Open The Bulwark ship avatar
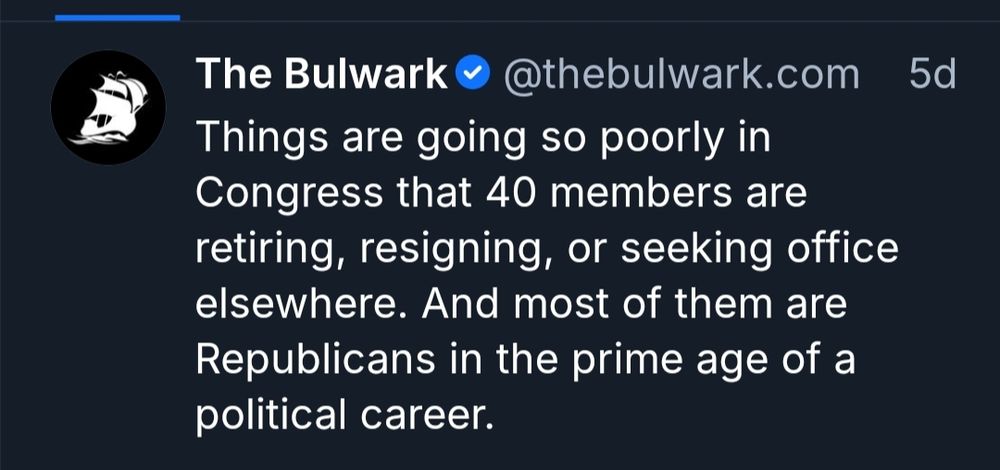The height and width of the screenshot is (470, 1000). pos(108,107)
